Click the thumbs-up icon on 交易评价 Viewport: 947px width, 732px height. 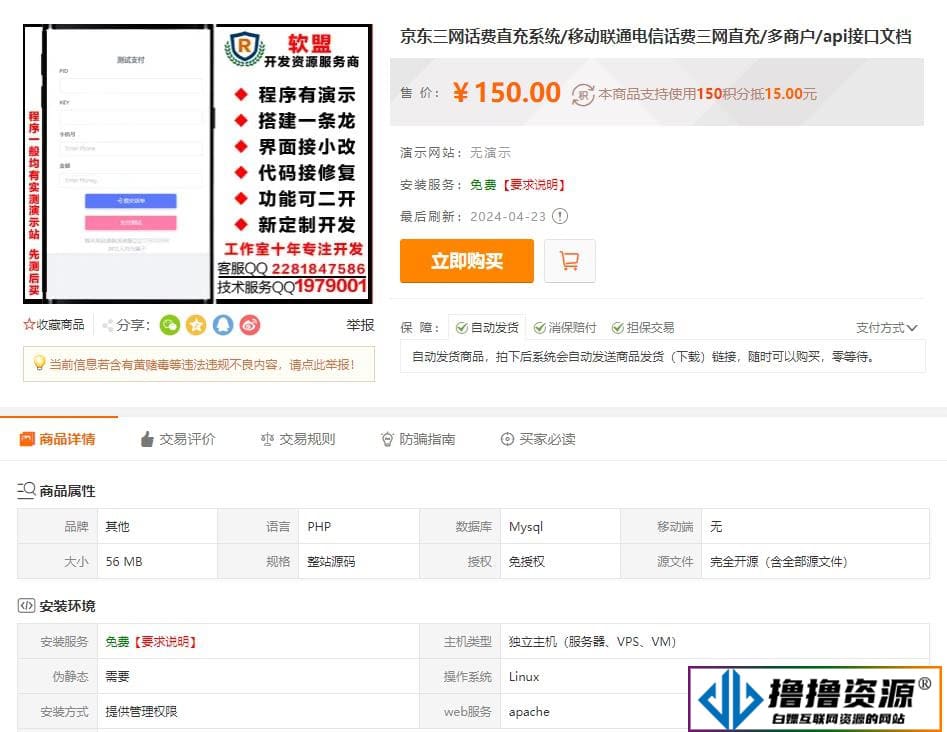click(x=147, y=439)
